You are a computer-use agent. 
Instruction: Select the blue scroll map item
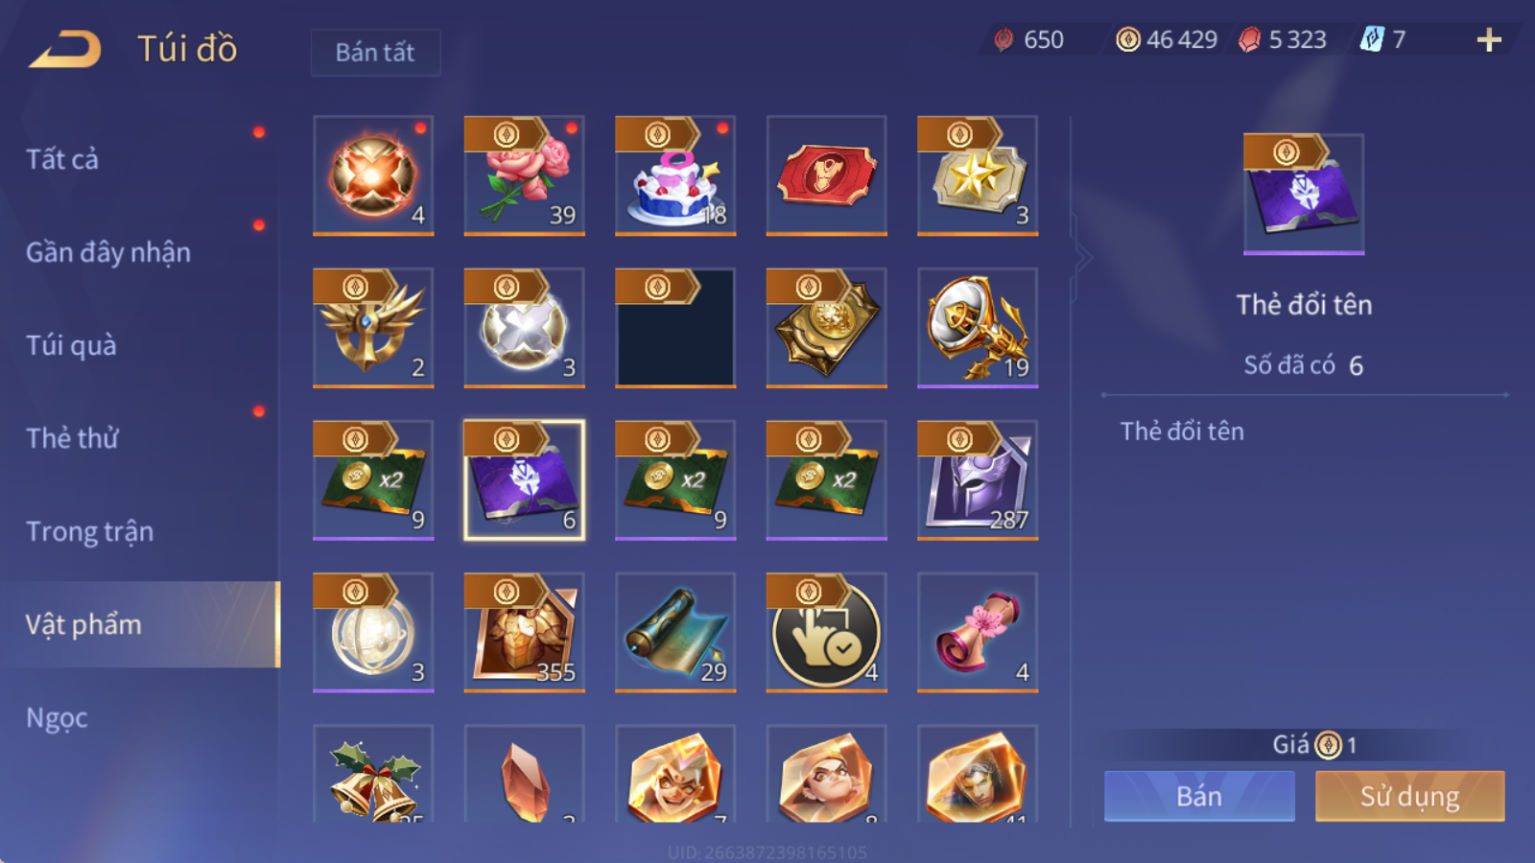pyautogui.click(x=675, y=632)
